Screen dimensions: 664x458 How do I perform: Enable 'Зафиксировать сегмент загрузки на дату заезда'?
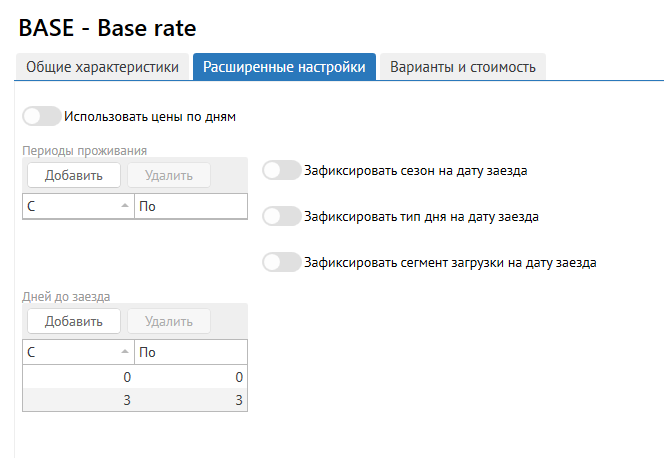[x=281, y=263]
